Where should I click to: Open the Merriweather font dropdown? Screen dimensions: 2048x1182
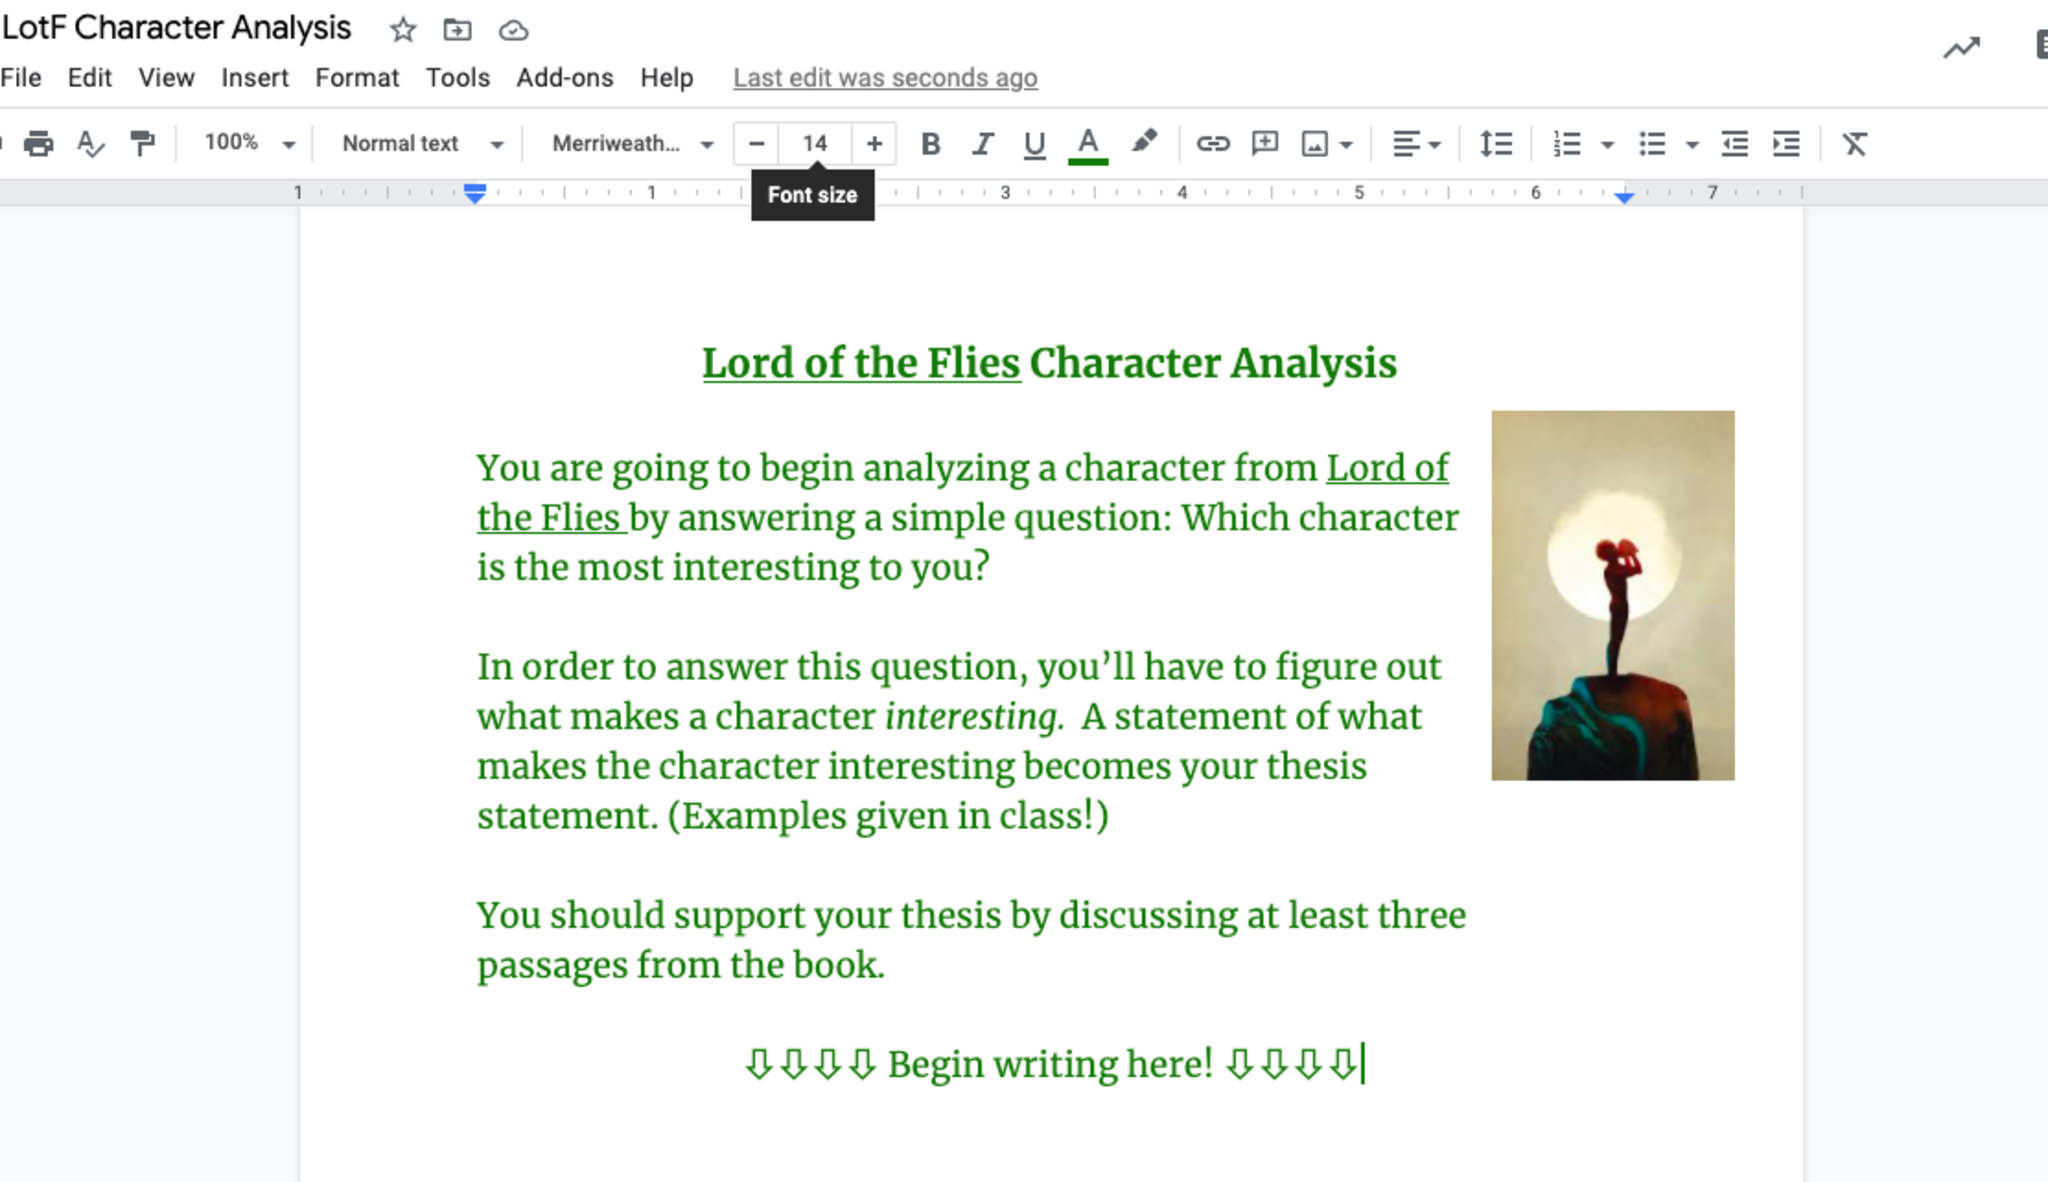click(x=632, y=144)
